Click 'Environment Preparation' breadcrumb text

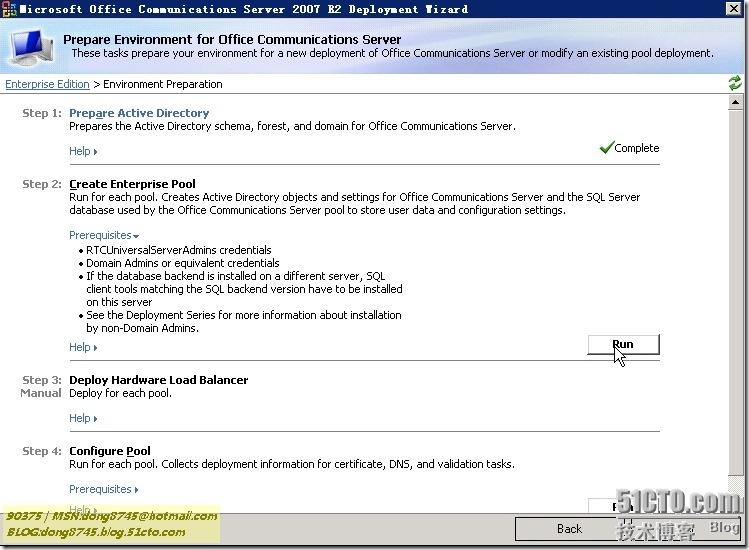tap(163, 84)
